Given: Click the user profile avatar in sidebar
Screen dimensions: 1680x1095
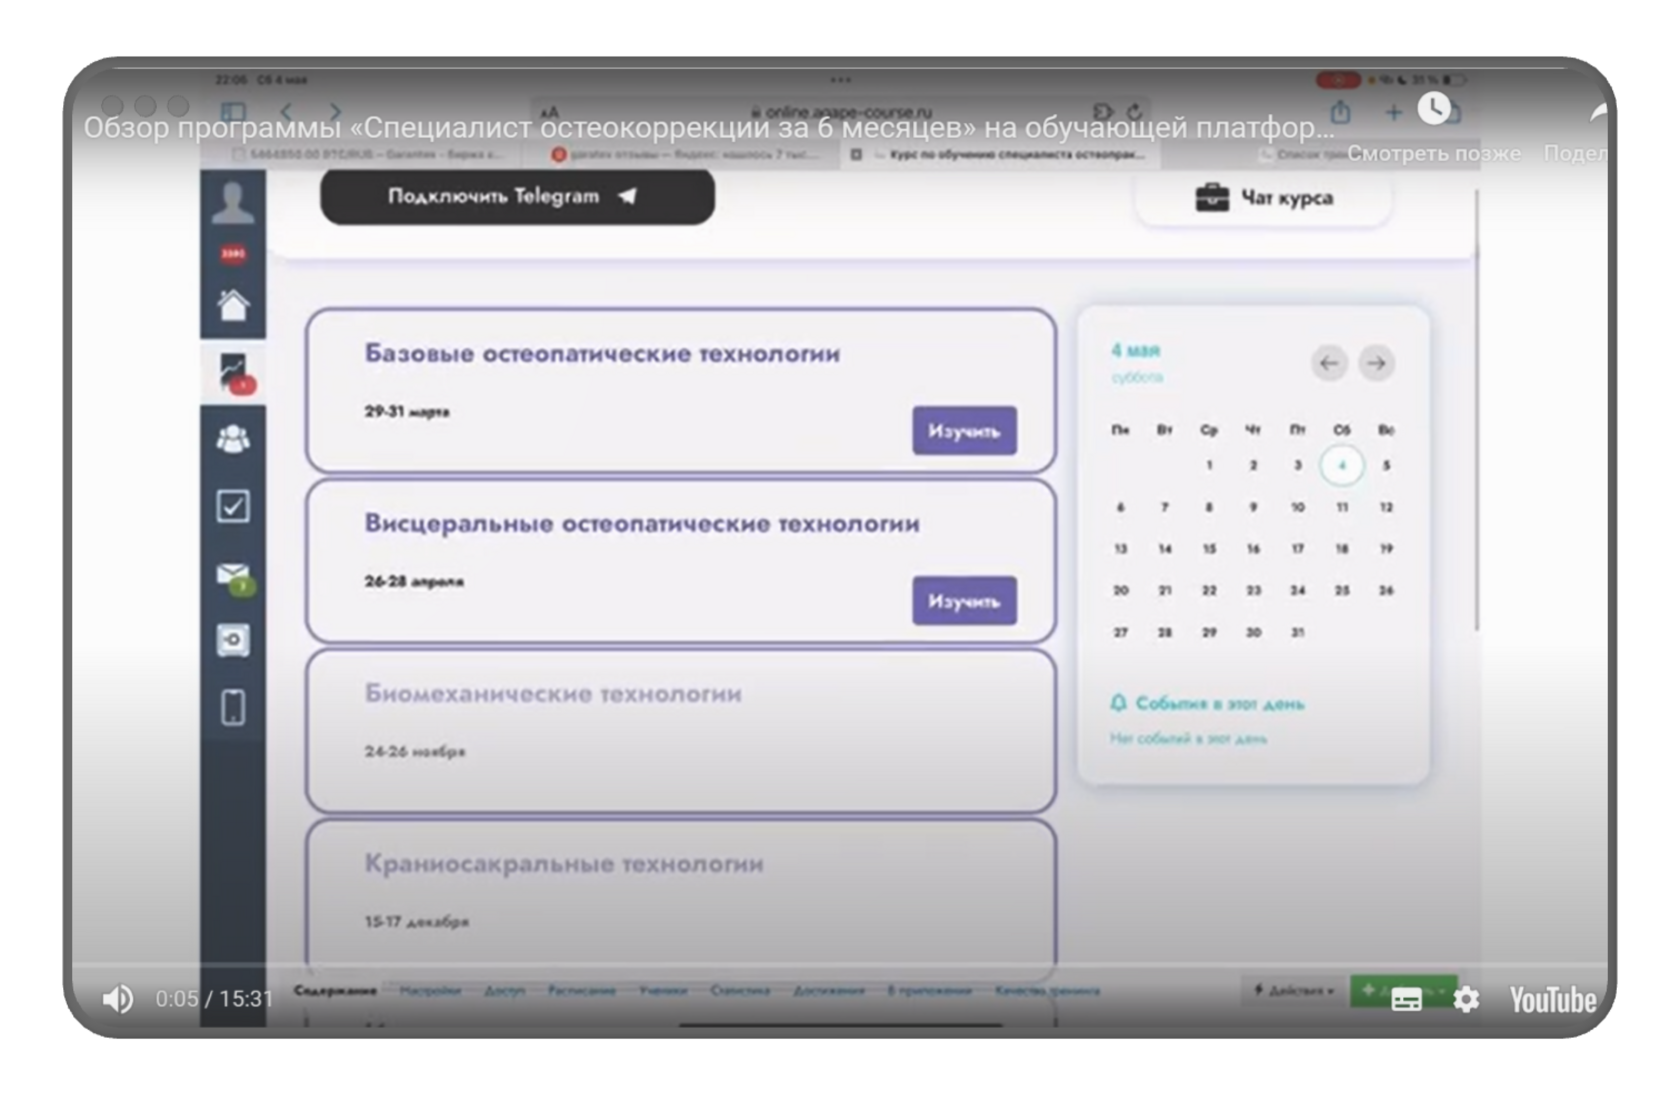Looking at the screenshot, I should pos(233,203).
